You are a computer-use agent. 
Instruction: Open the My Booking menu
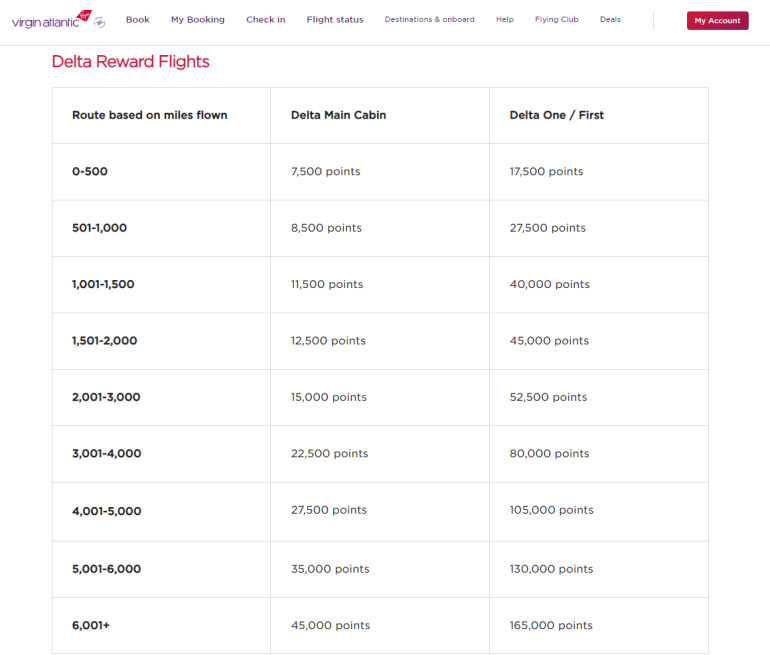tap(198, 20)
